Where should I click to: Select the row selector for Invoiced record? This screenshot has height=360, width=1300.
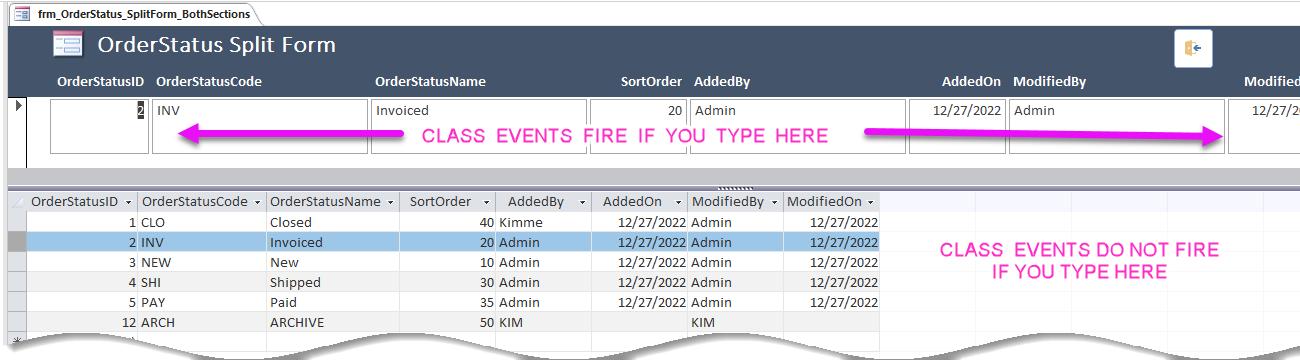[17, 242]
